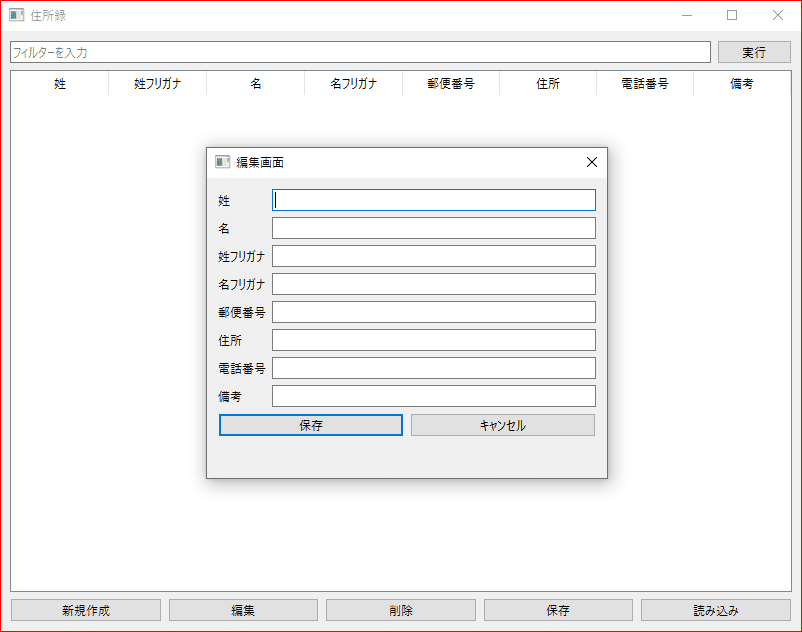Click the 備考 column header
Screen dimensions: 802x632
point(742,83)
